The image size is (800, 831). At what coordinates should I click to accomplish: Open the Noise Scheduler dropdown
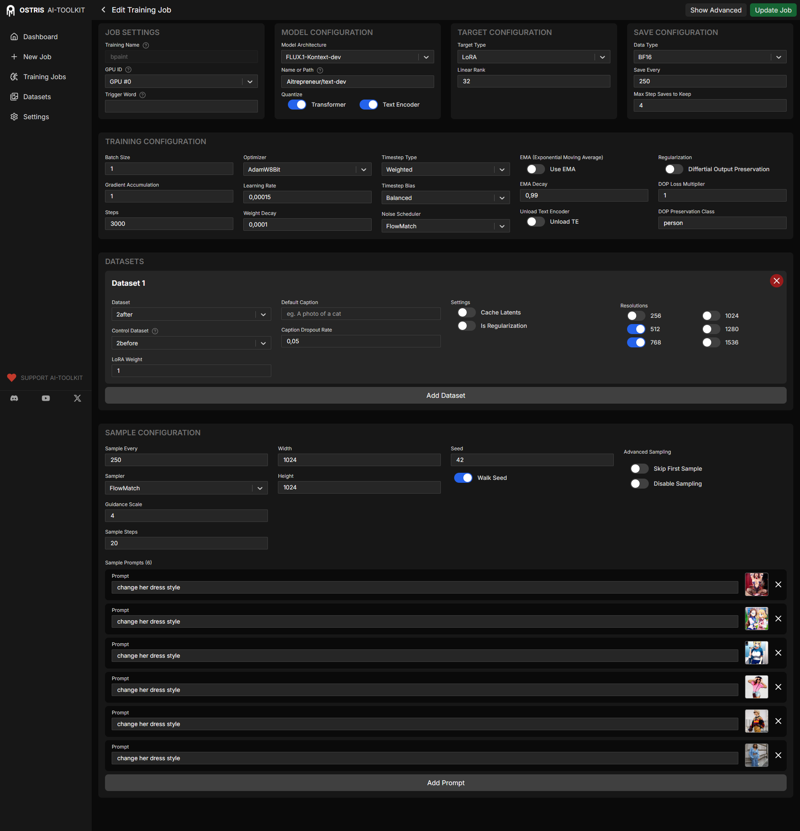(445, 227)
